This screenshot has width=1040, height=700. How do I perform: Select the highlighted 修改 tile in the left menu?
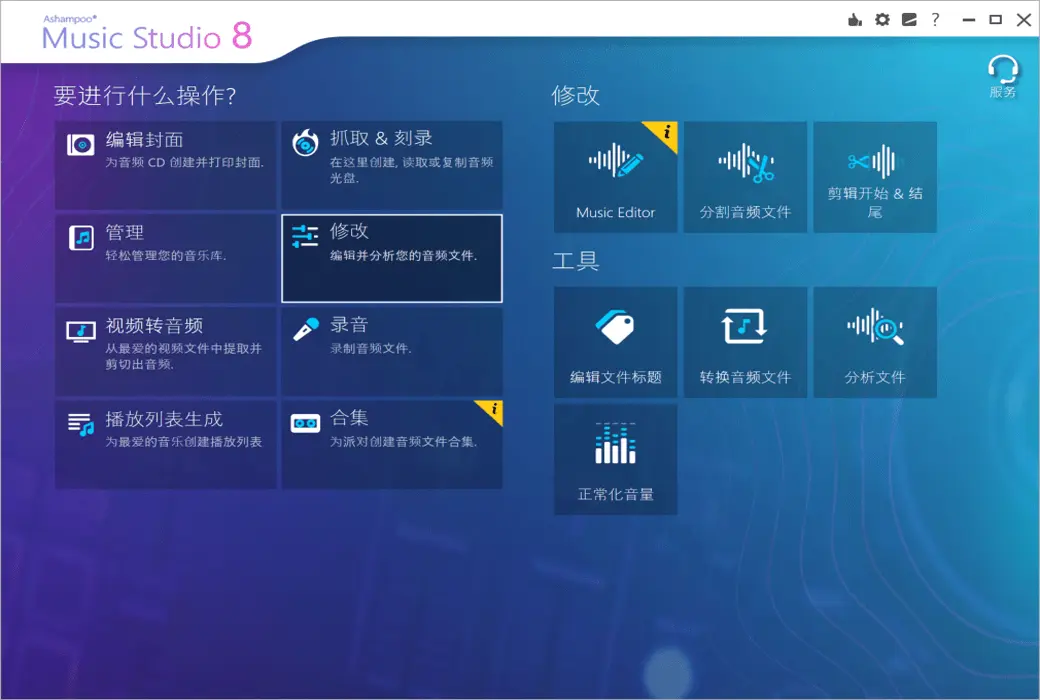(391, 258)
